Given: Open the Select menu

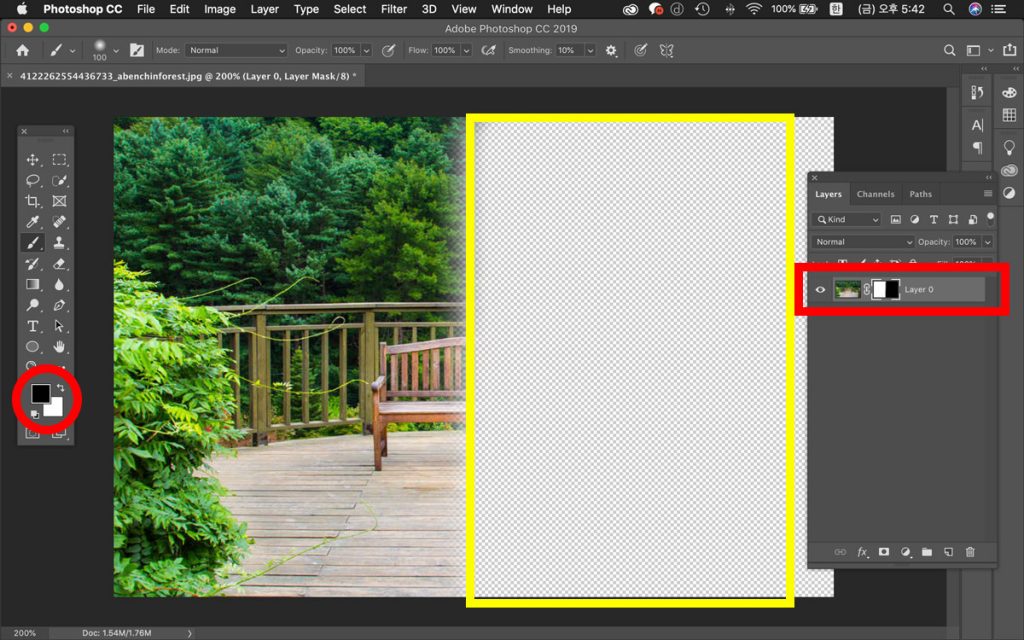Looking at the screenshot, I should point(350,9).
